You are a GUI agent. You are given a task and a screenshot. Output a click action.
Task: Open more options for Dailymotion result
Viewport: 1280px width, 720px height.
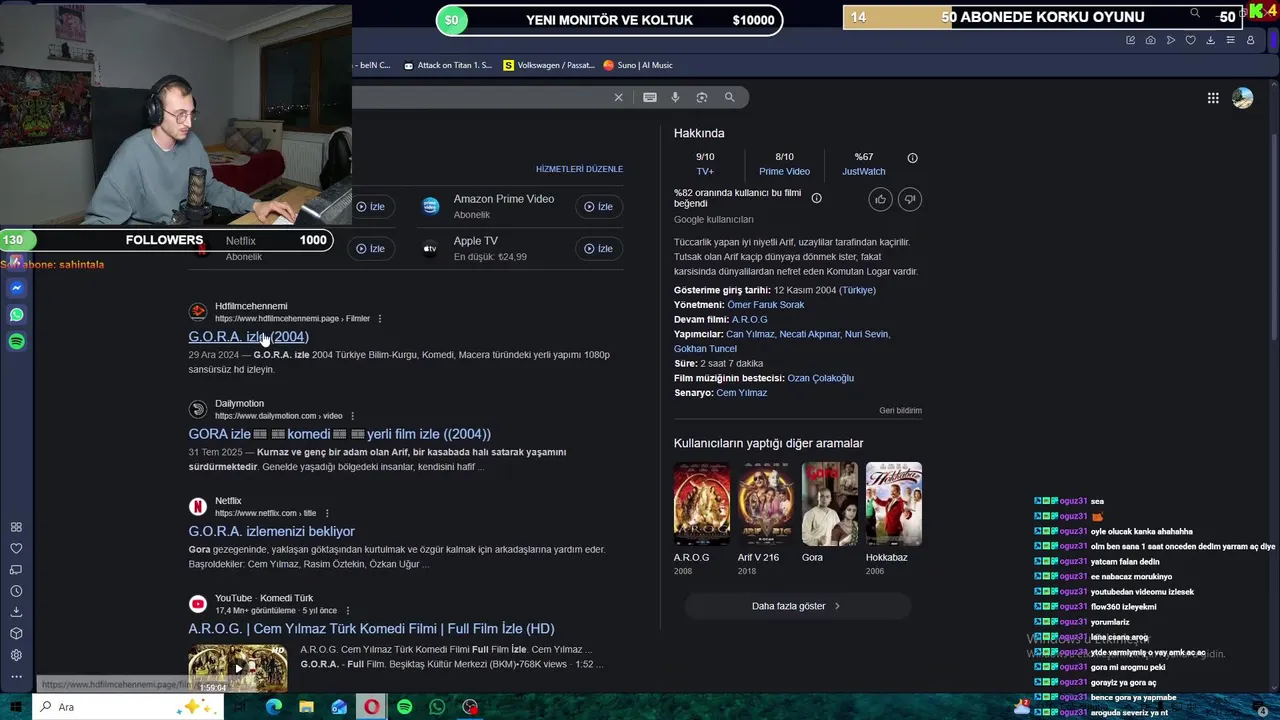coord(352,416)
